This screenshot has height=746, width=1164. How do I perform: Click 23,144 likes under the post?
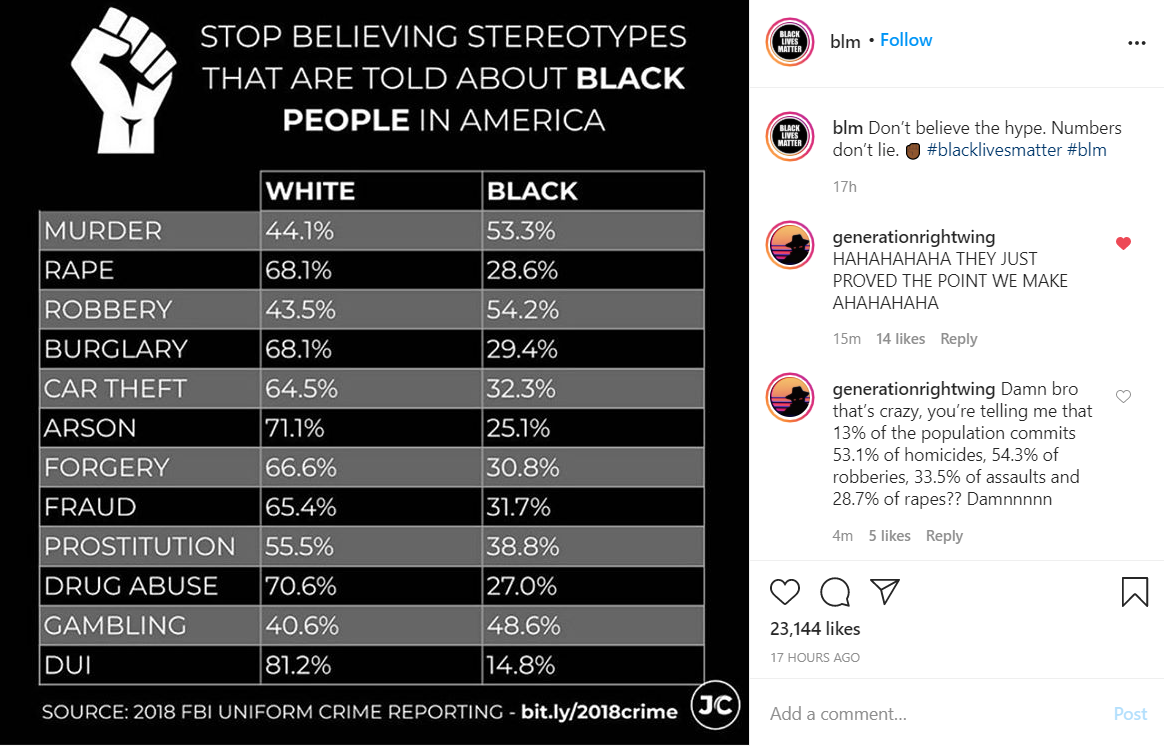click(x=815, y=629)
